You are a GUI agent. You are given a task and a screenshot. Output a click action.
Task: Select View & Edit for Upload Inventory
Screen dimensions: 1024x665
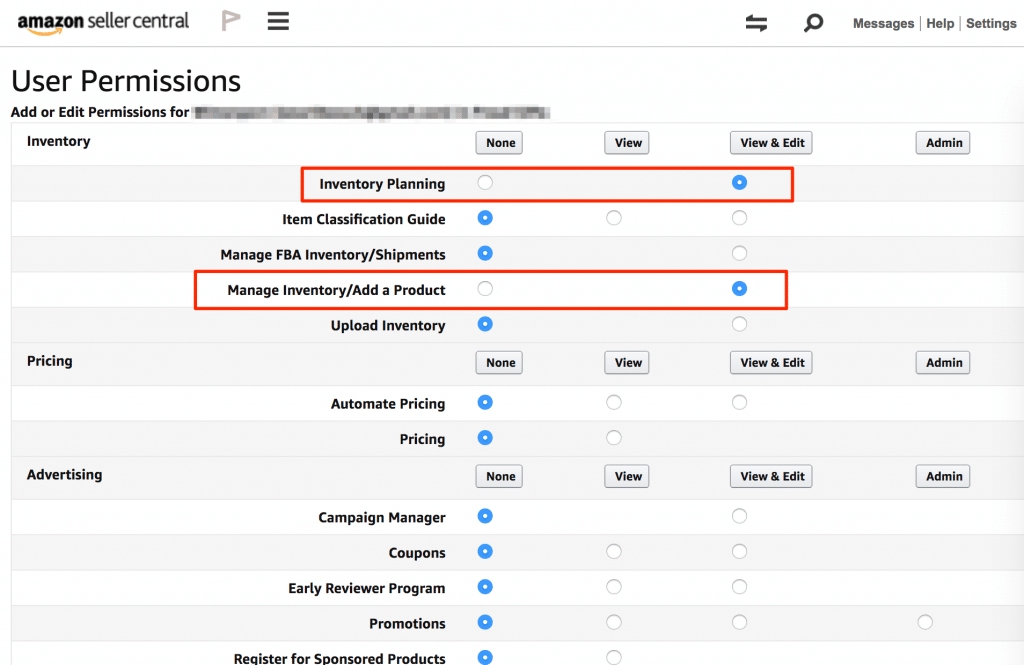[739, 324]
